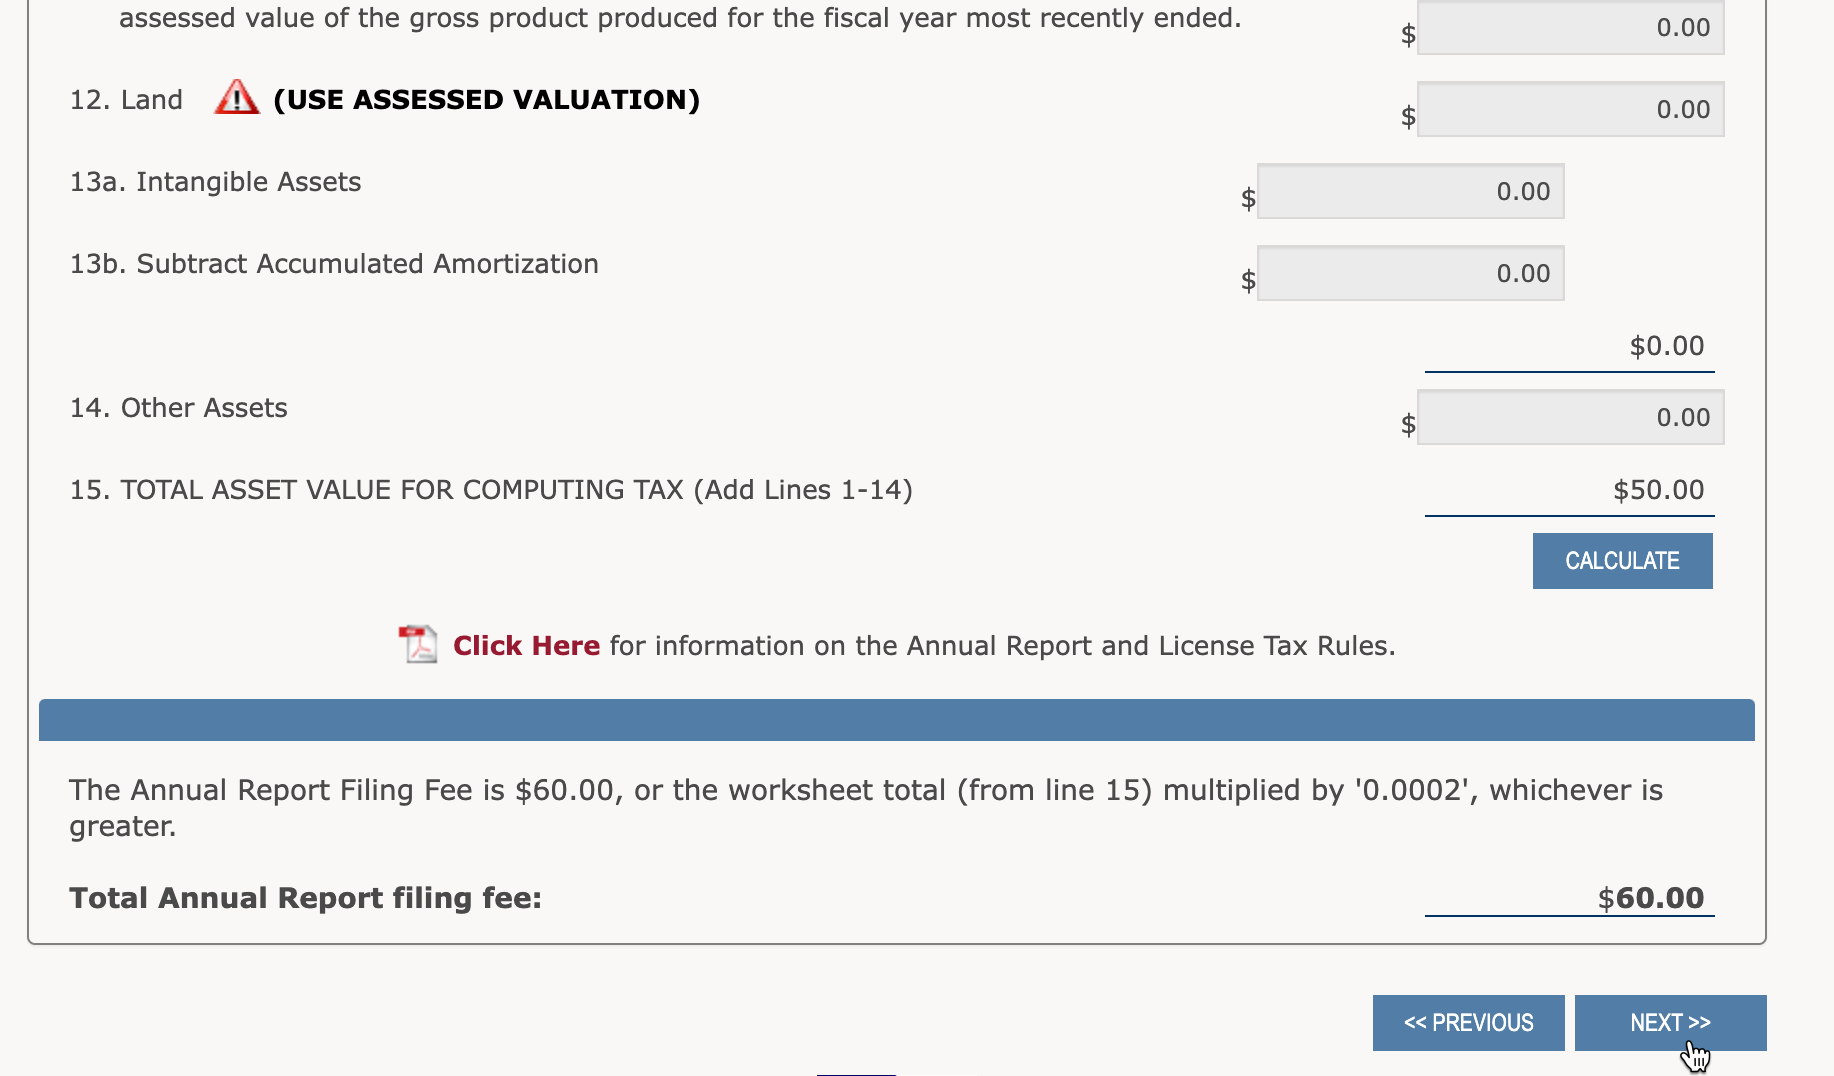
Task: Click the red warning triangle beside Land
Action: point(236,98)
